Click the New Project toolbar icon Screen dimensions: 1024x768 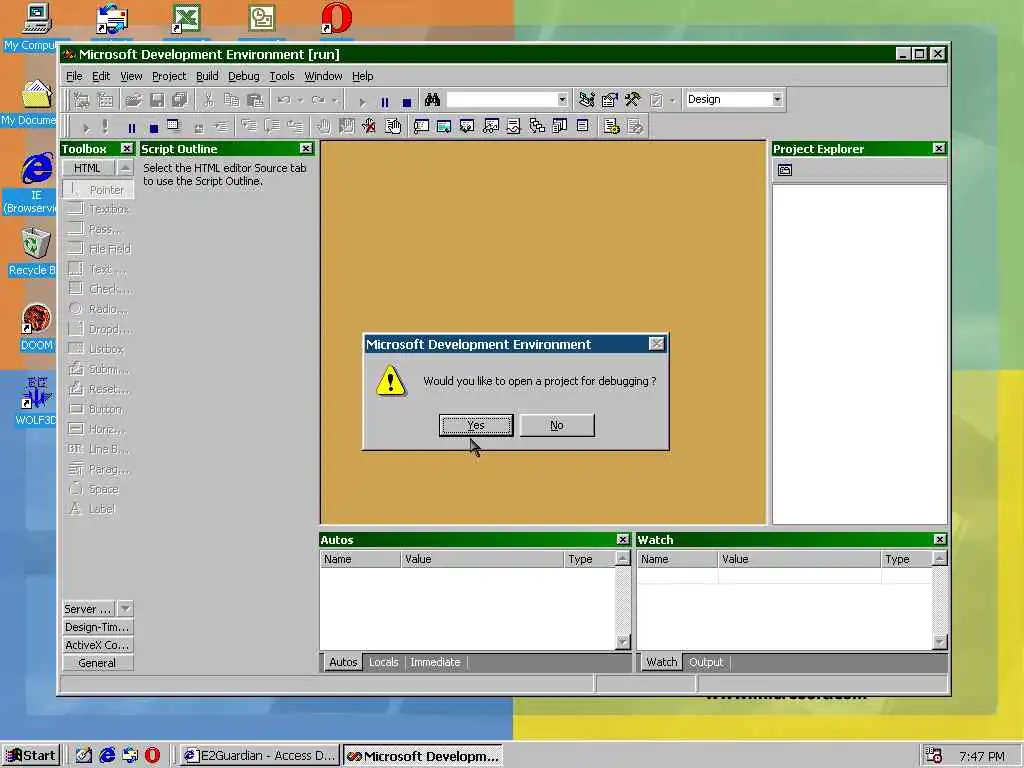[82, 100]
